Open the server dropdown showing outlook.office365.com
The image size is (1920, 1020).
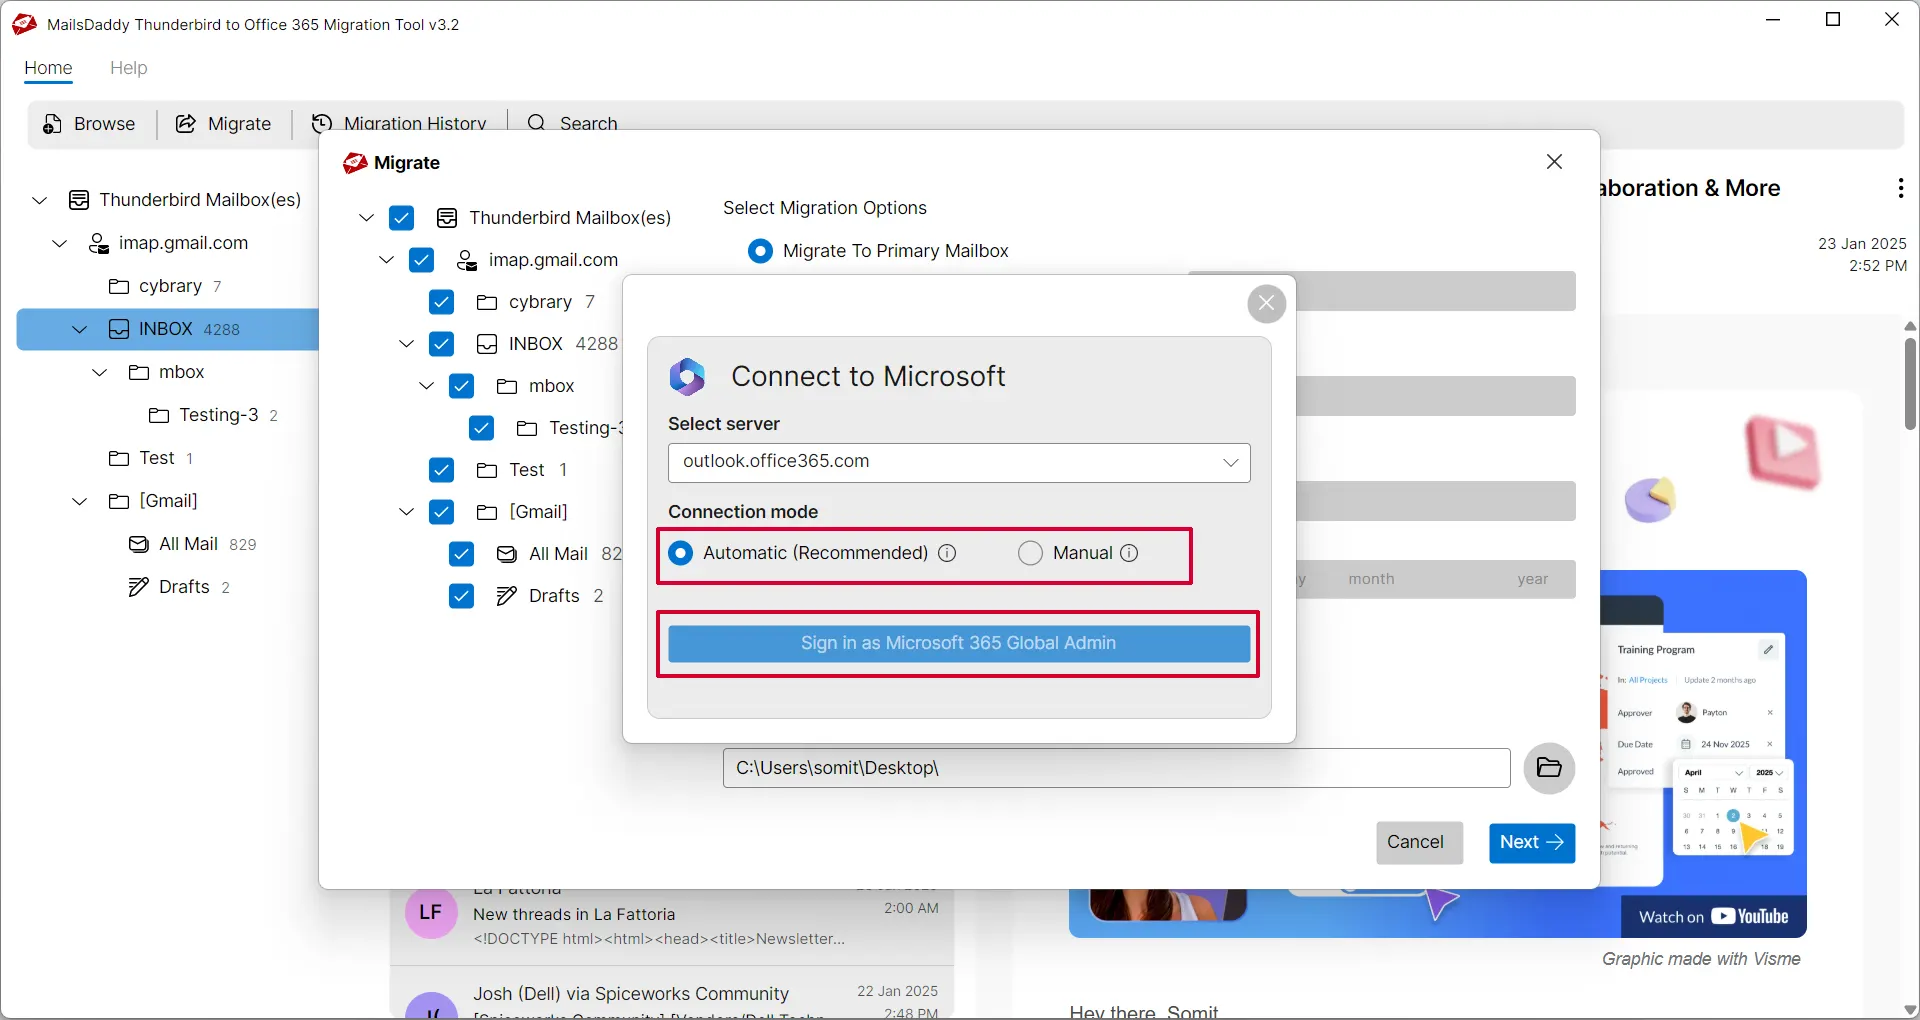pos(1229,462)
